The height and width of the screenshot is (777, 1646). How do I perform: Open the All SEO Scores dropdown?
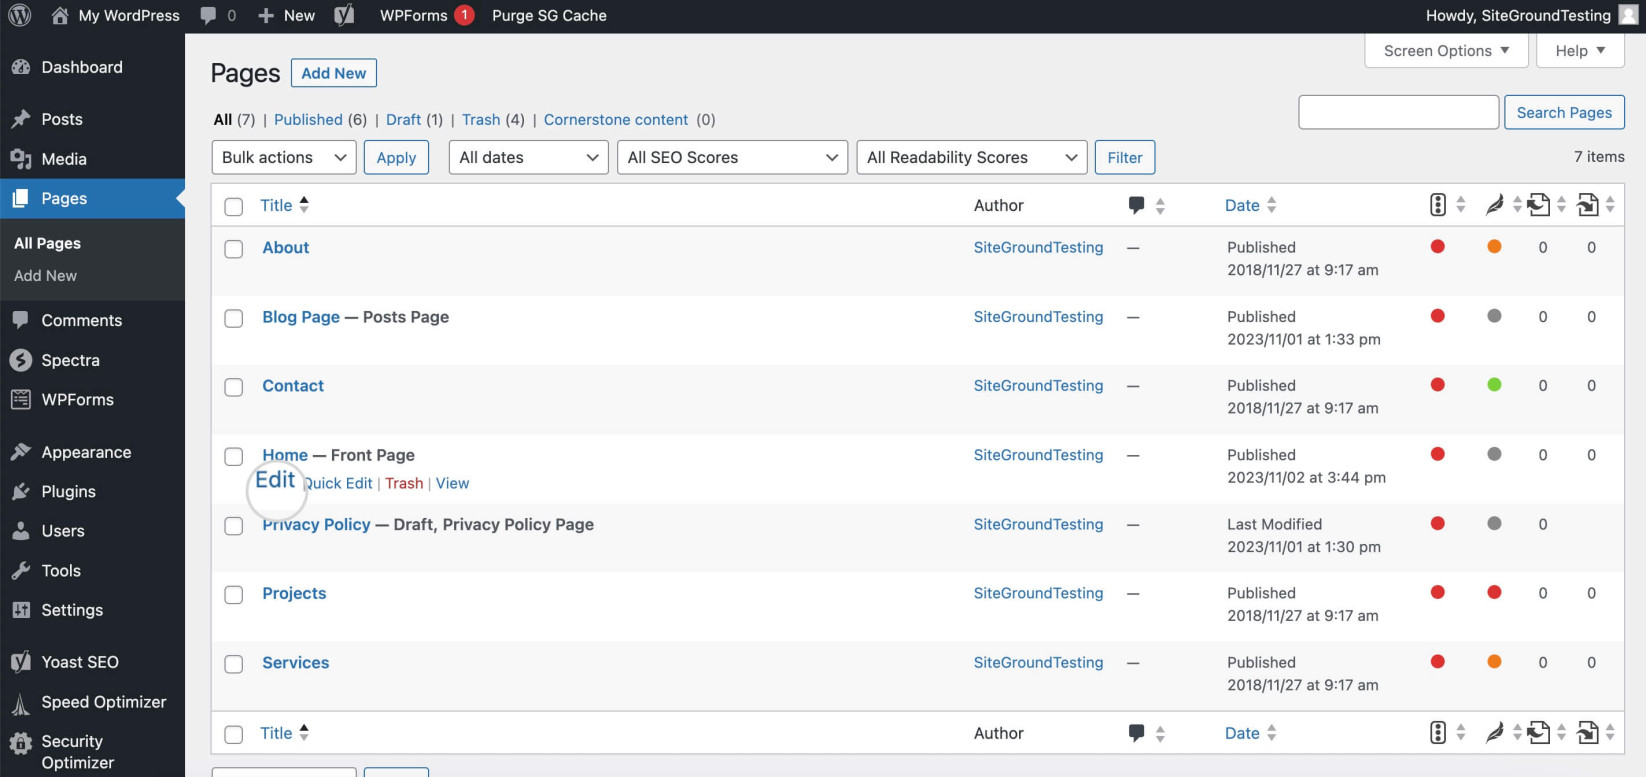click(733, 157)
